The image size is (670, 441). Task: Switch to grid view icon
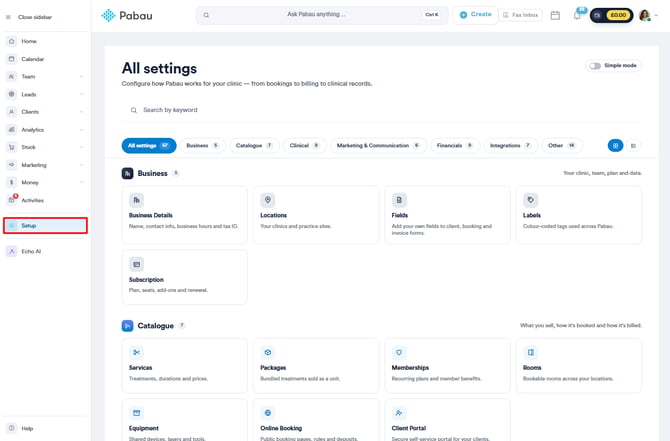point(615,146)
